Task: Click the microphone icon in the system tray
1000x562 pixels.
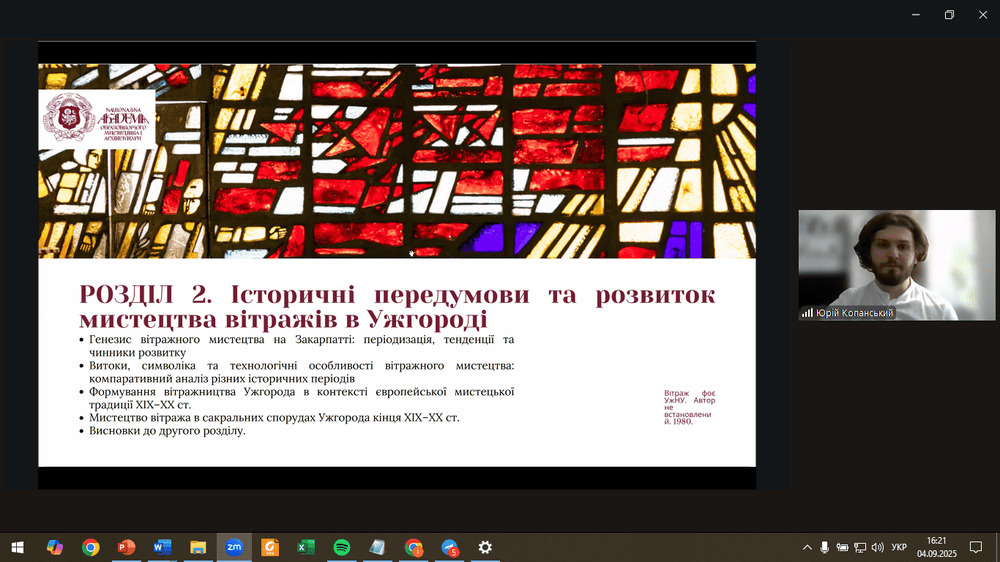Action: coord(825,547)
